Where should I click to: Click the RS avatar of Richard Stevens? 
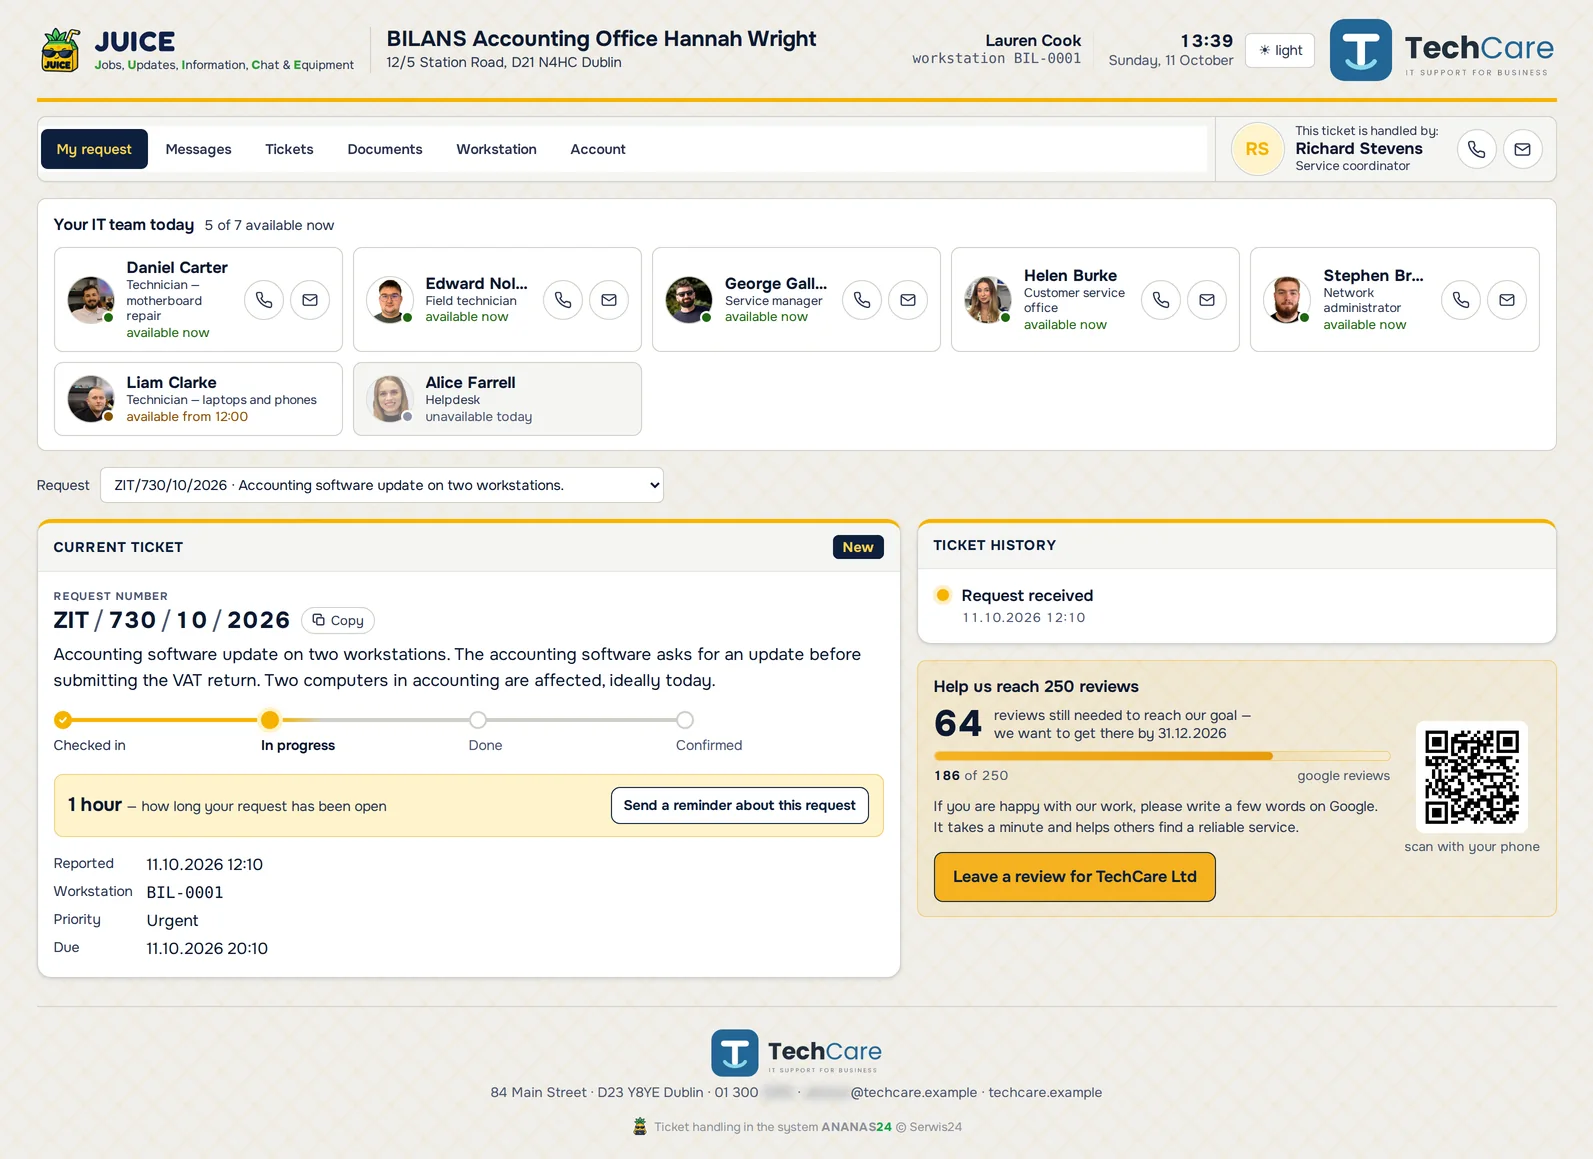click(x=1257, y=149)
